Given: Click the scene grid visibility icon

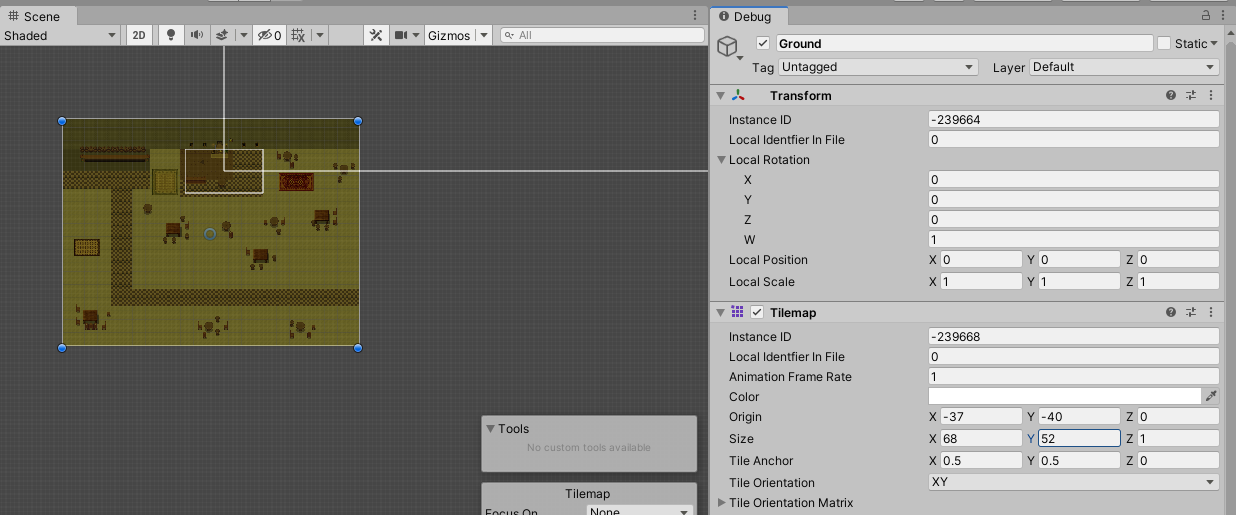Looking at the screenshot, I should point(298,35).
